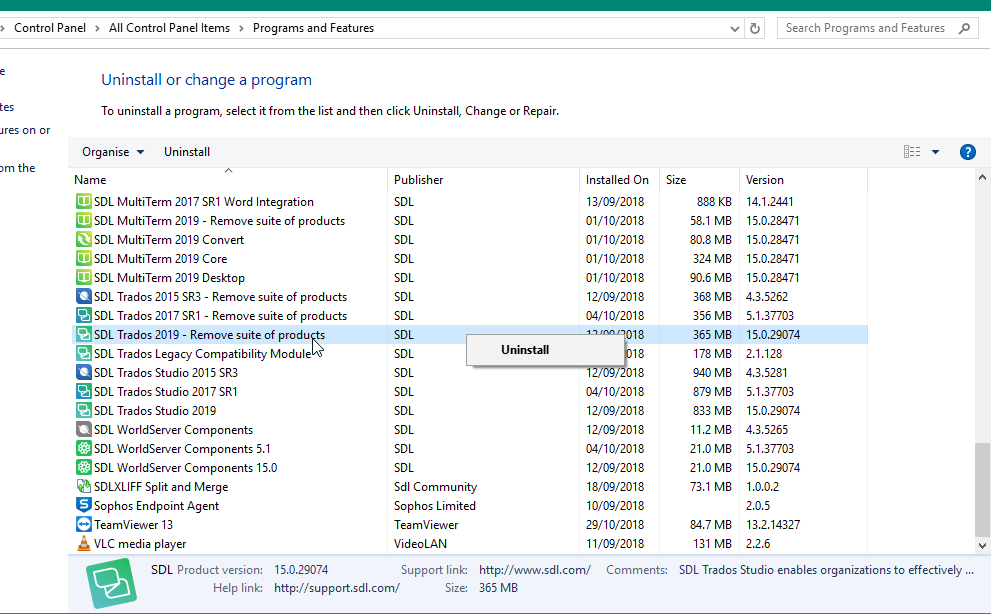Click the SDL WorldServer Components 5.1 icon
The image size is (991, 614).
point(83,448)
